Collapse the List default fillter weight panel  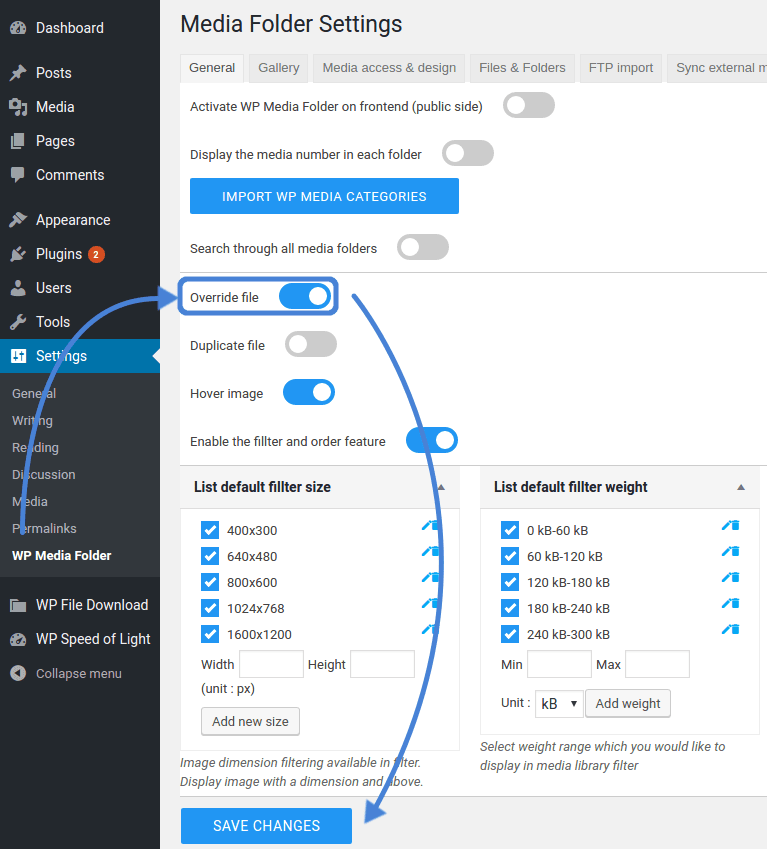[x=741, y=487]
